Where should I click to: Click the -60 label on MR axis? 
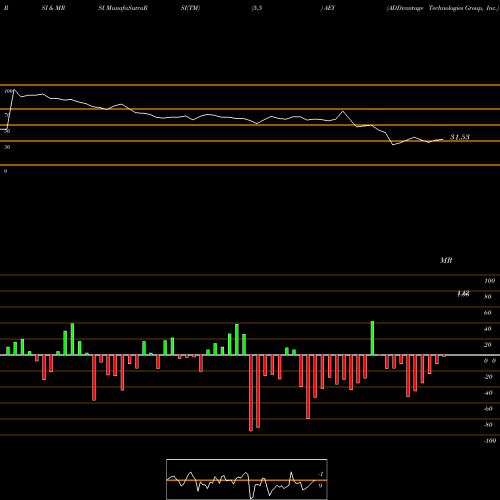(488, 409)
